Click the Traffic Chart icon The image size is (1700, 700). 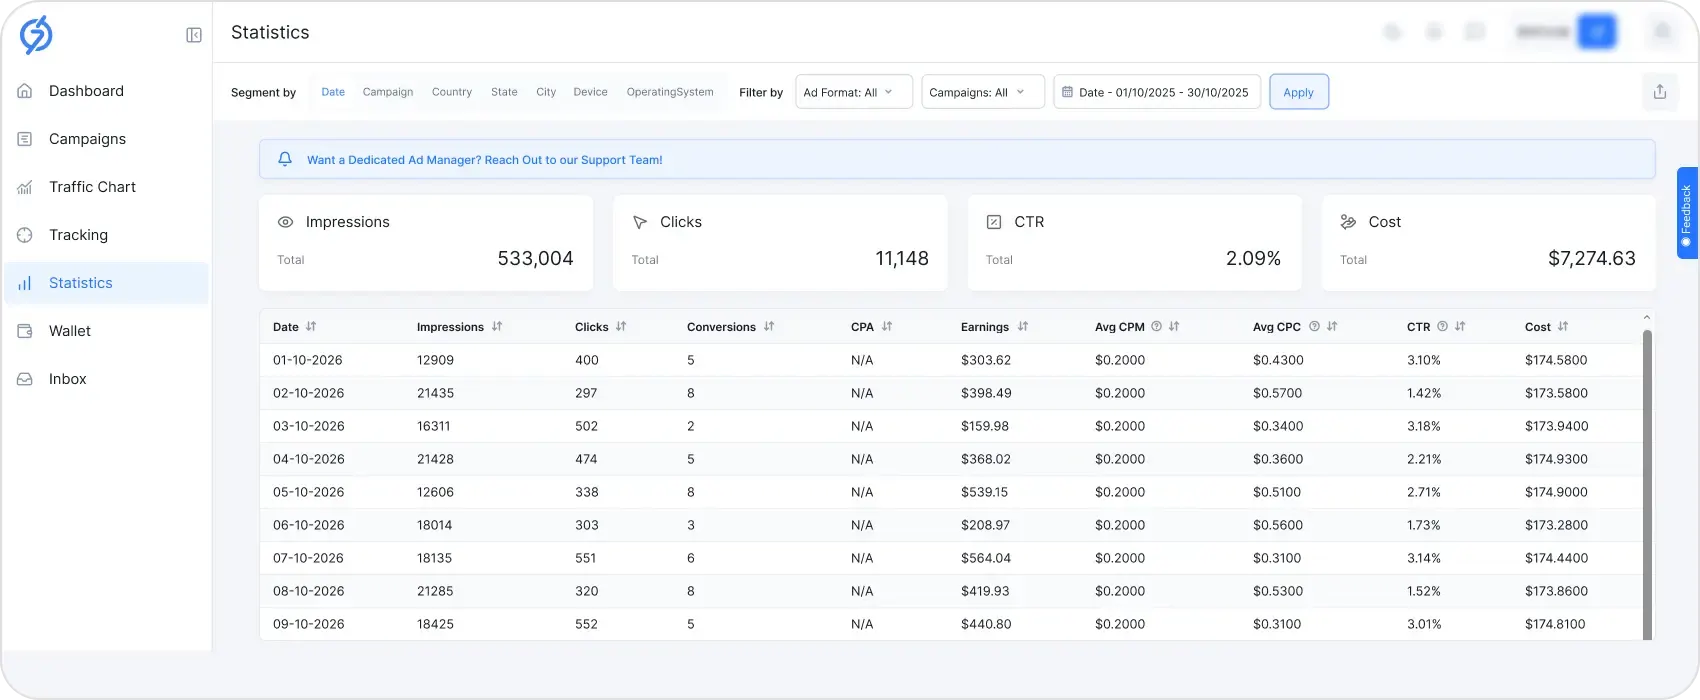click(25, 187)
